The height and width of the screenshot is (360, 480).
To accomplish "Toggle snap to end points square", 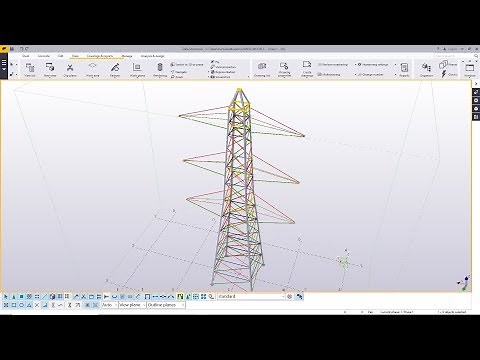I will coord(14,305).
